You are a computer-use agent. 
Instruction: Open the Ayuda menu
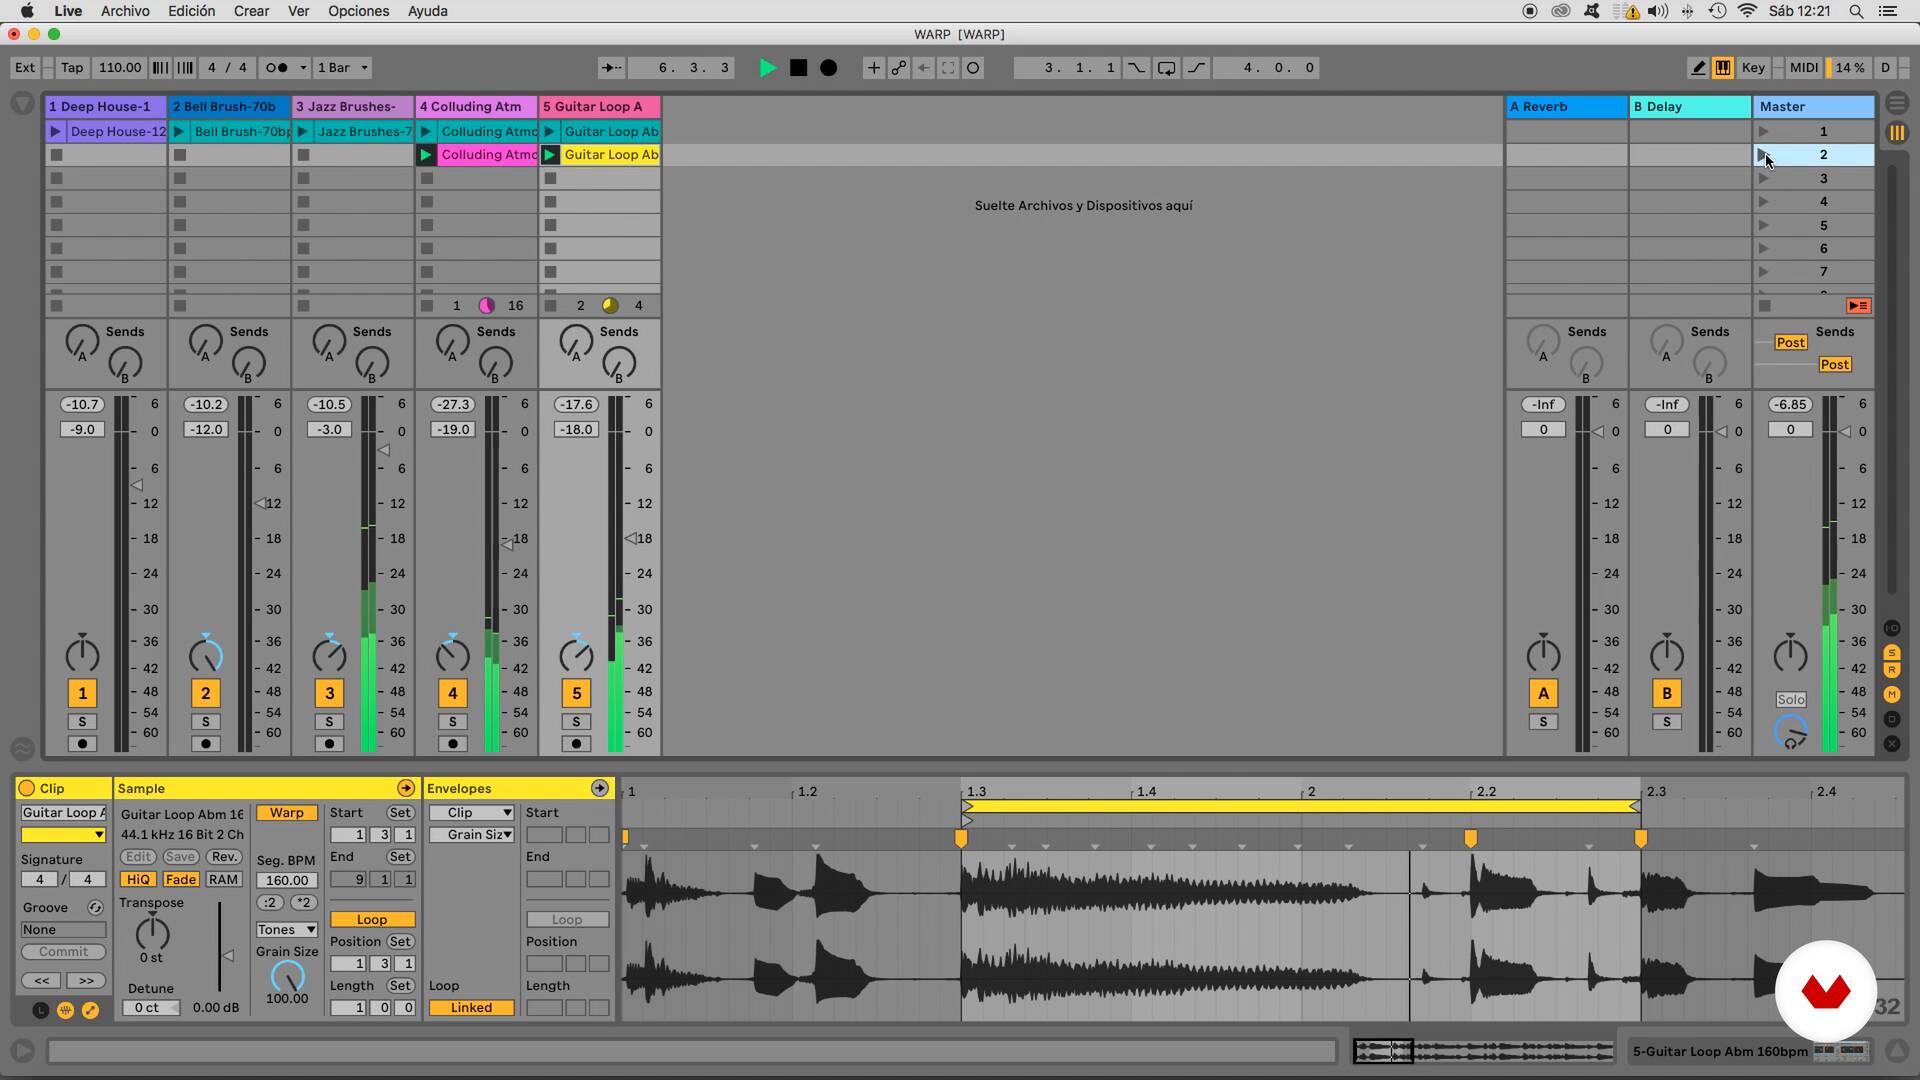pyautogui.click(x=427, y=11)
